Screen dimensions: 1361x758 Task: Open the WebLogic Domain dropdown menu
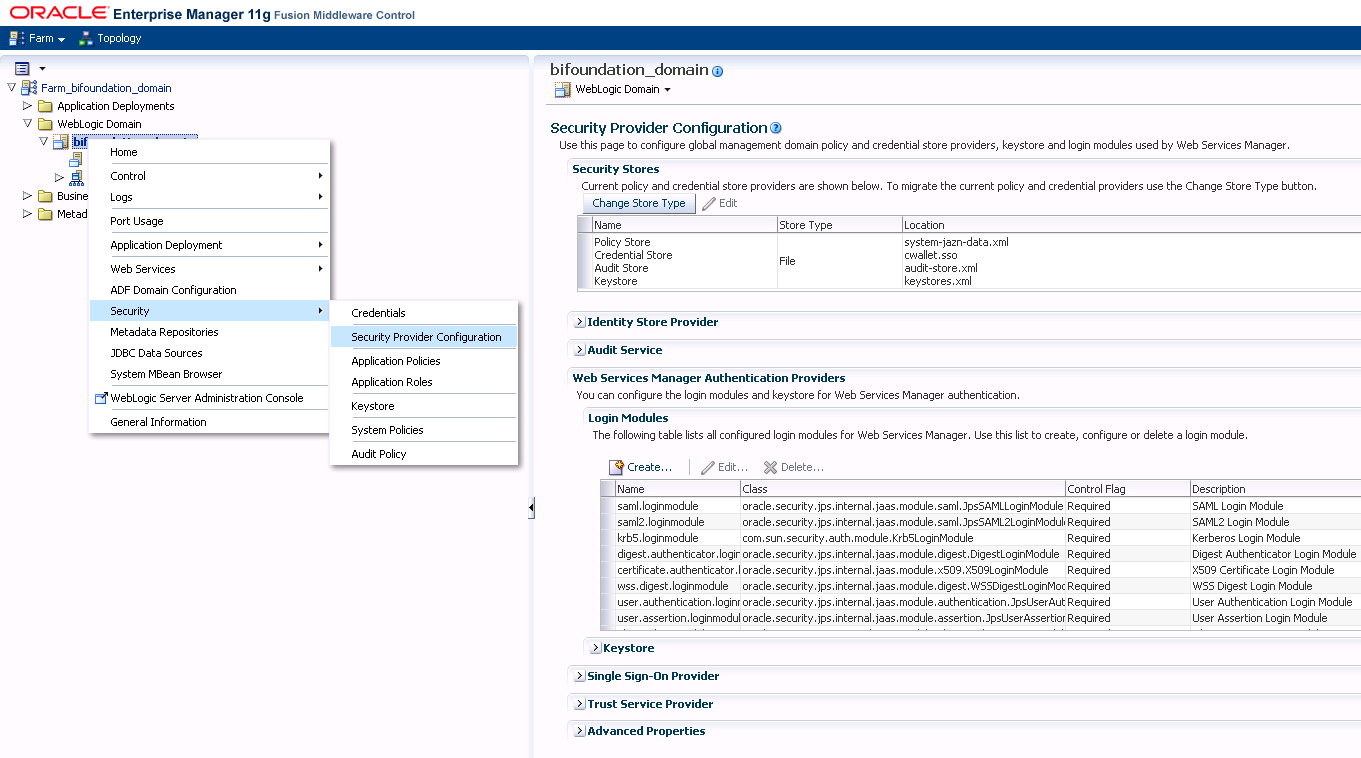pyautogui.click(x=614, y=89)
